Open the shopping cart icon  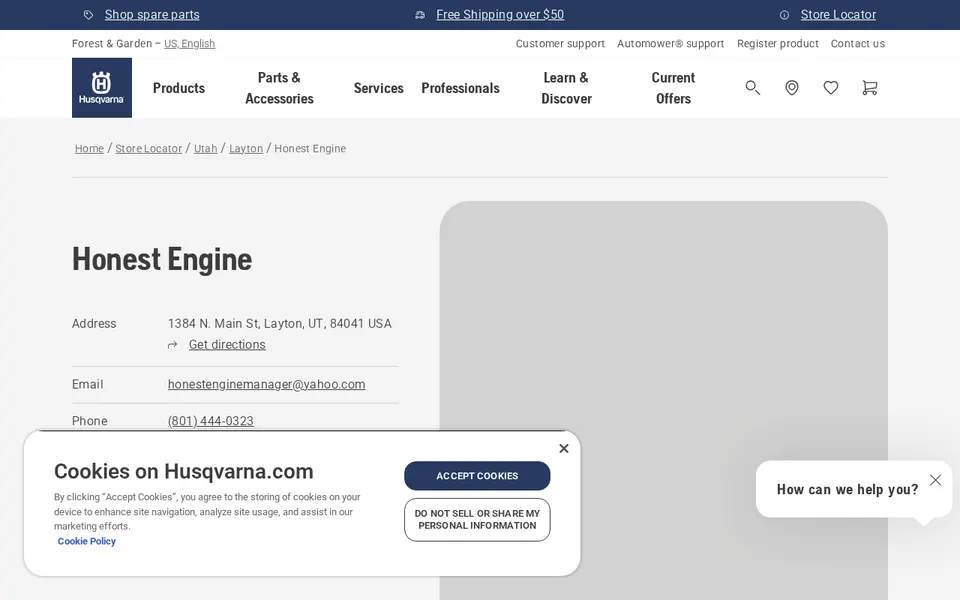[869, 88]
